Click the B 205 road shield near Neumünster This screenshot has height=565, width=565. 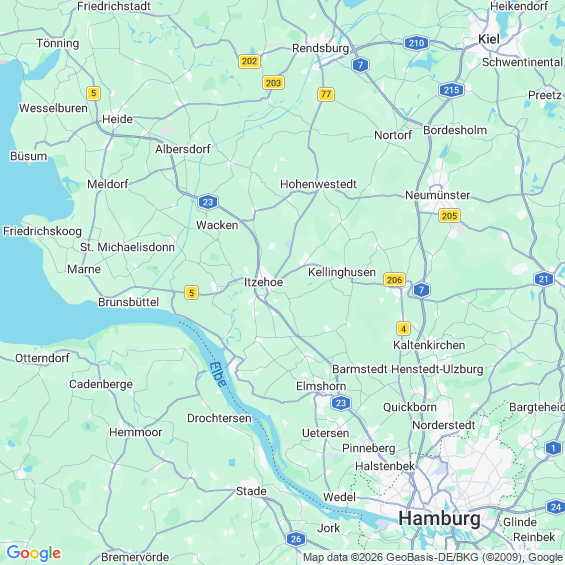(x=449, y=216)
